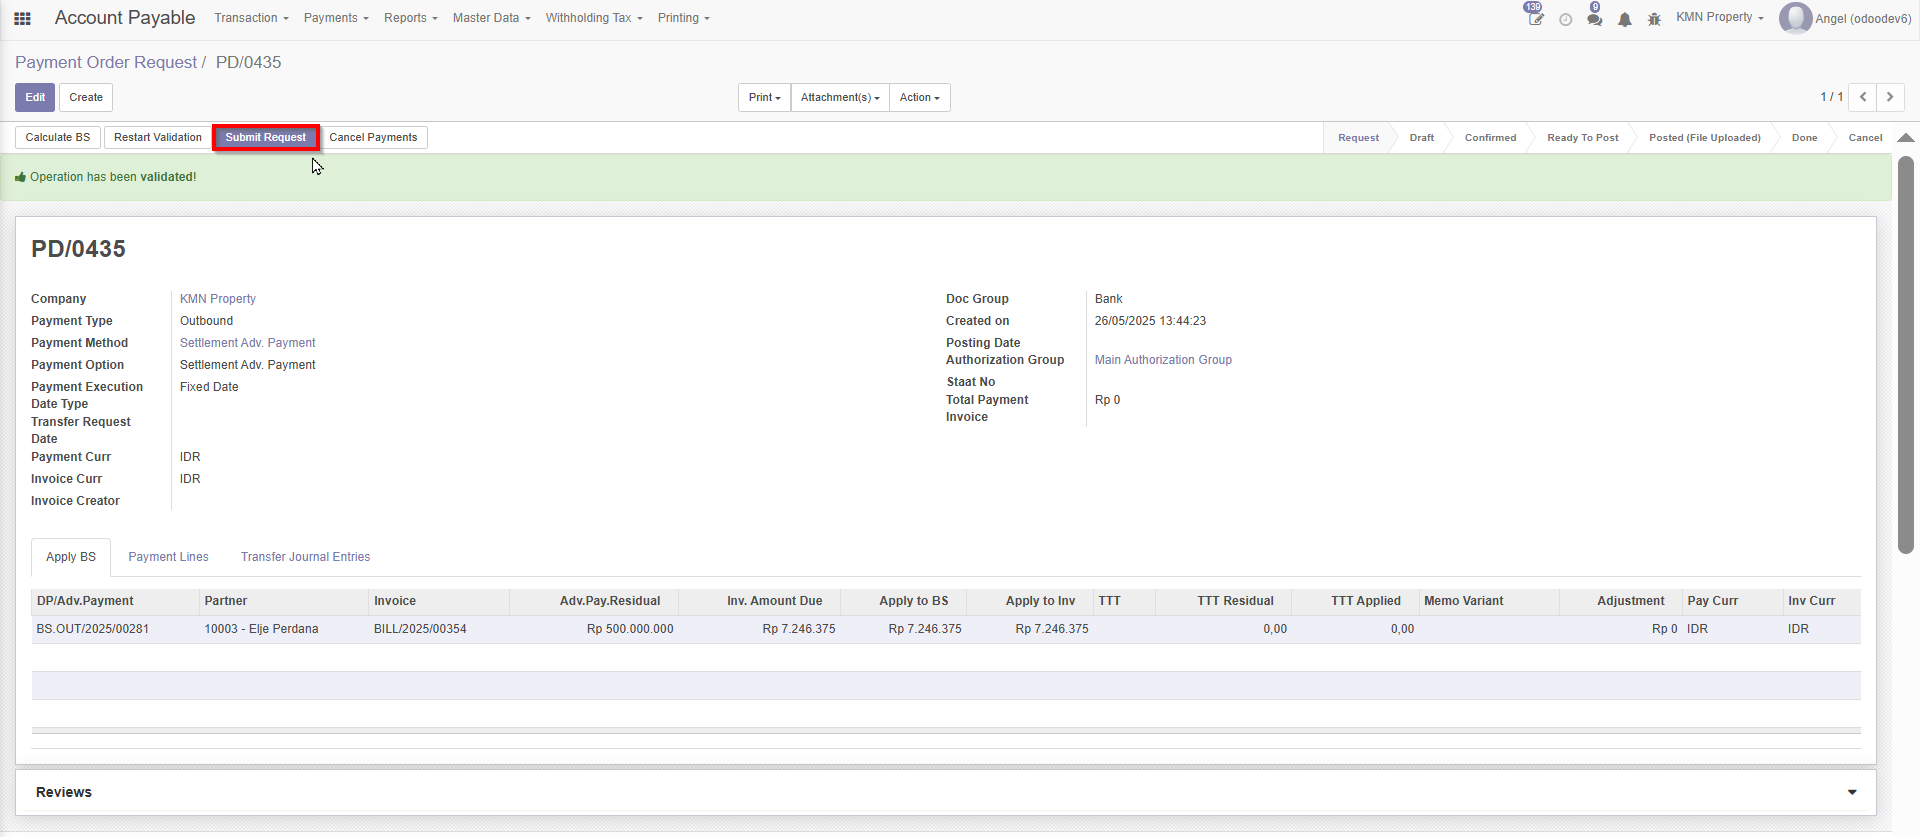Open the Action dropdown
The width and height of the screenshot is (1920, 837).
920,97
